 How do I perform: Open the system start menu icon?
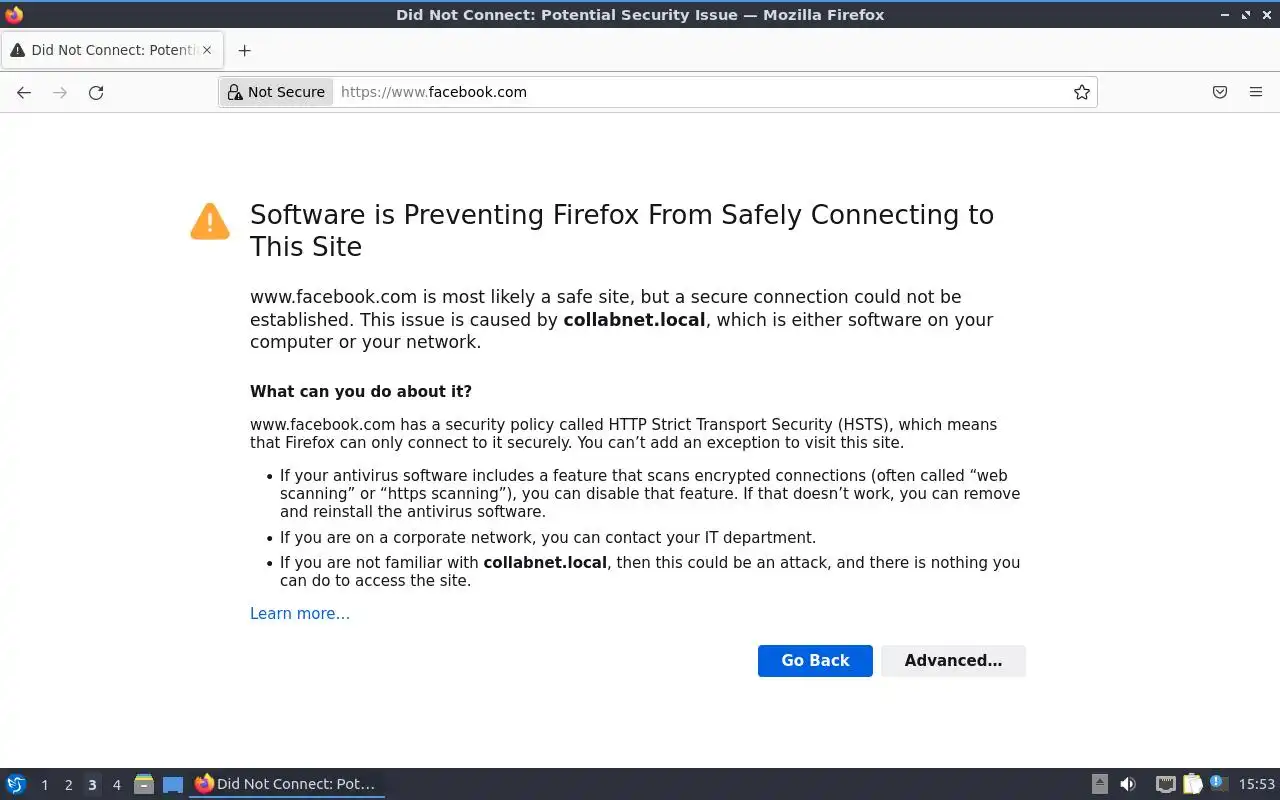coord(16,784)
